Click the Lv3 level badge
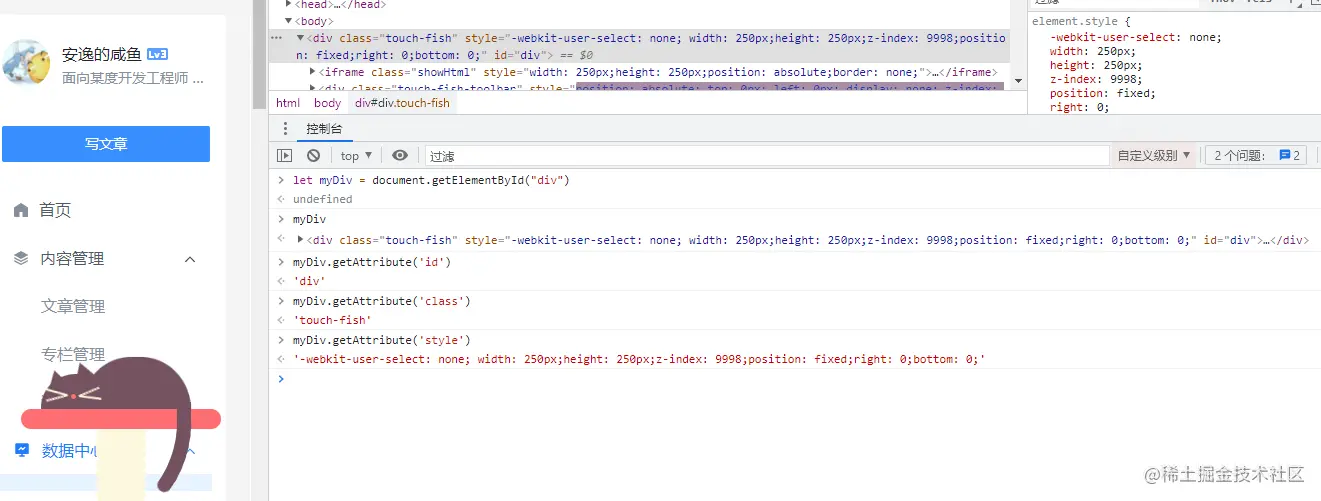 pyautogui.click(x=157, y=54)
